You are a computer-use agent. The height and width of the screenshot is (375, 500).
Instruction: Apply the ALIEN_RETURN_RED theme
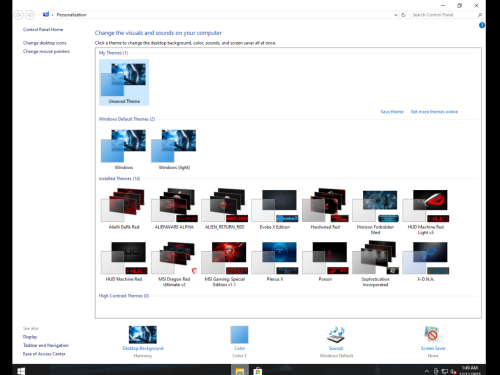tap(225, 208)
